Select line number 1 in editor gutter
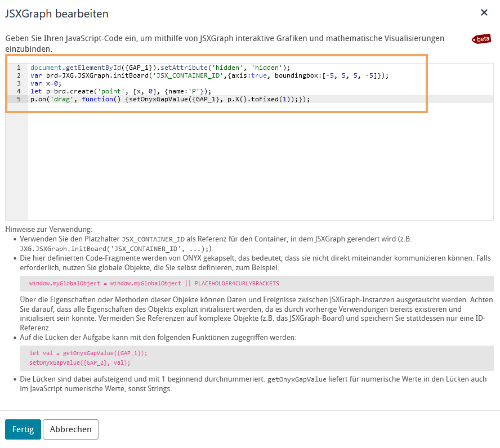This screenshot has height=448, width=500. click(x=18, y=68)
